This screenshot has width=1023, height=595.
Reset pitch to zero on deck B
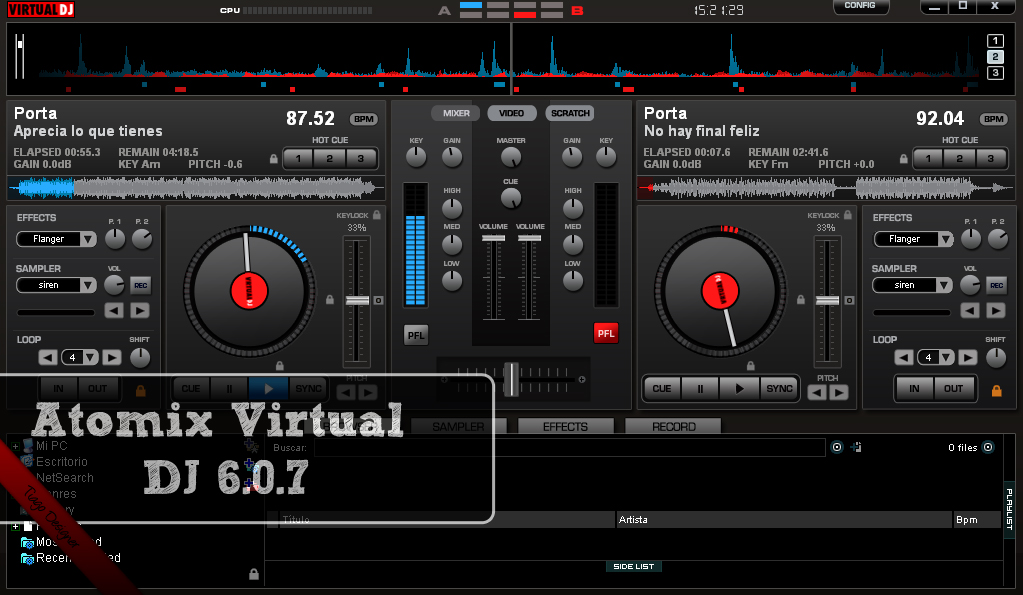pos(849,301)
